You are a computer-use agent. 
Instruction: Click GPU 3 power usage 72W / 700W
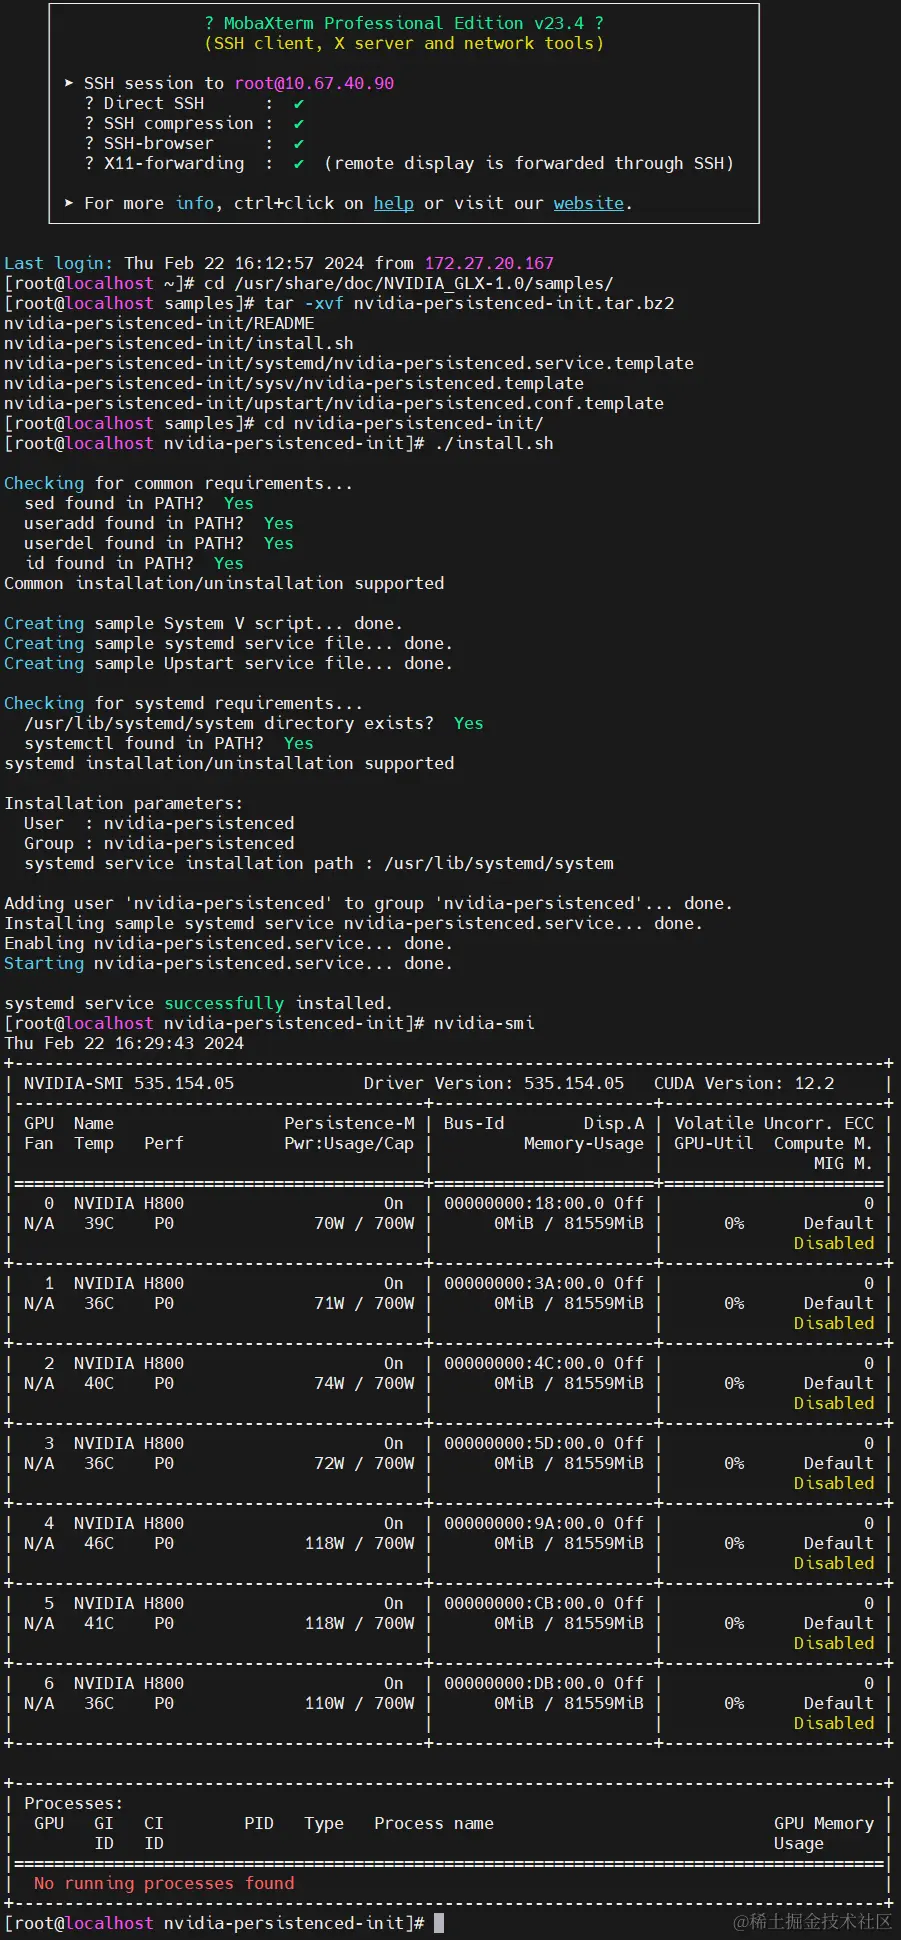[364, 1463]
